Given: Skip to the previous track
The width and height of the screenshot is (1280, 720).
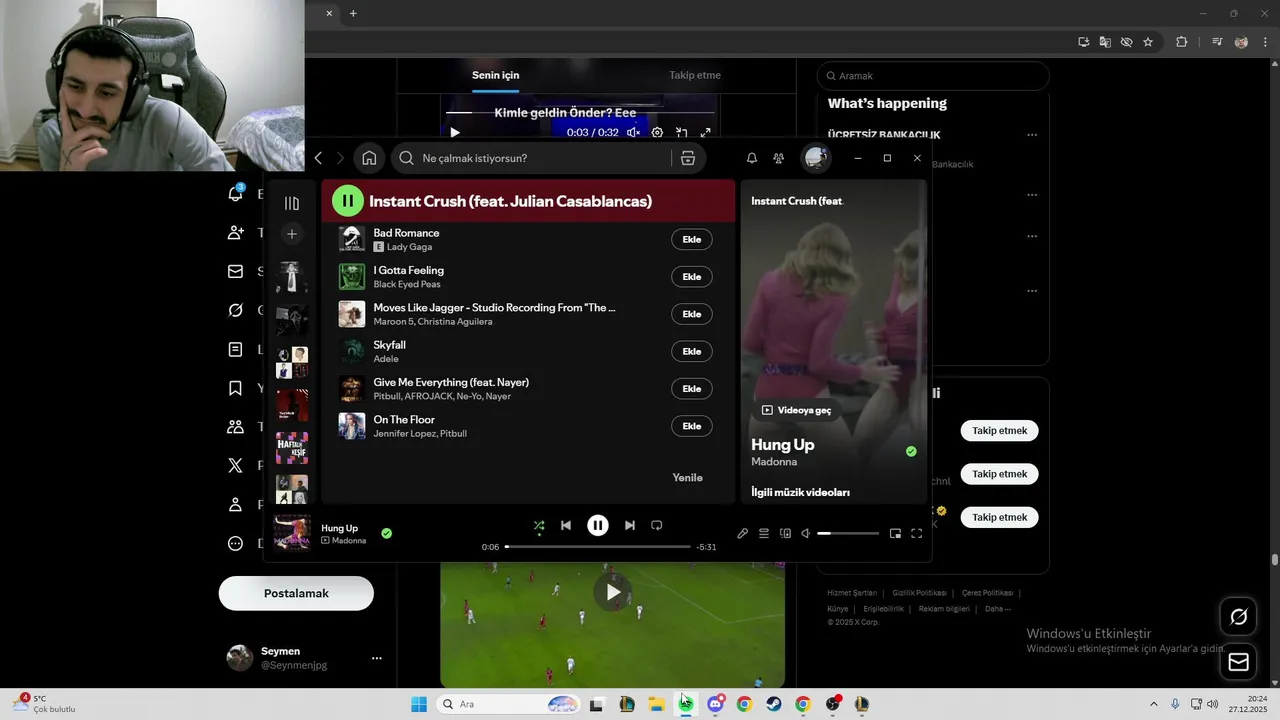Looking at the screenshot, I should point(566,525).
